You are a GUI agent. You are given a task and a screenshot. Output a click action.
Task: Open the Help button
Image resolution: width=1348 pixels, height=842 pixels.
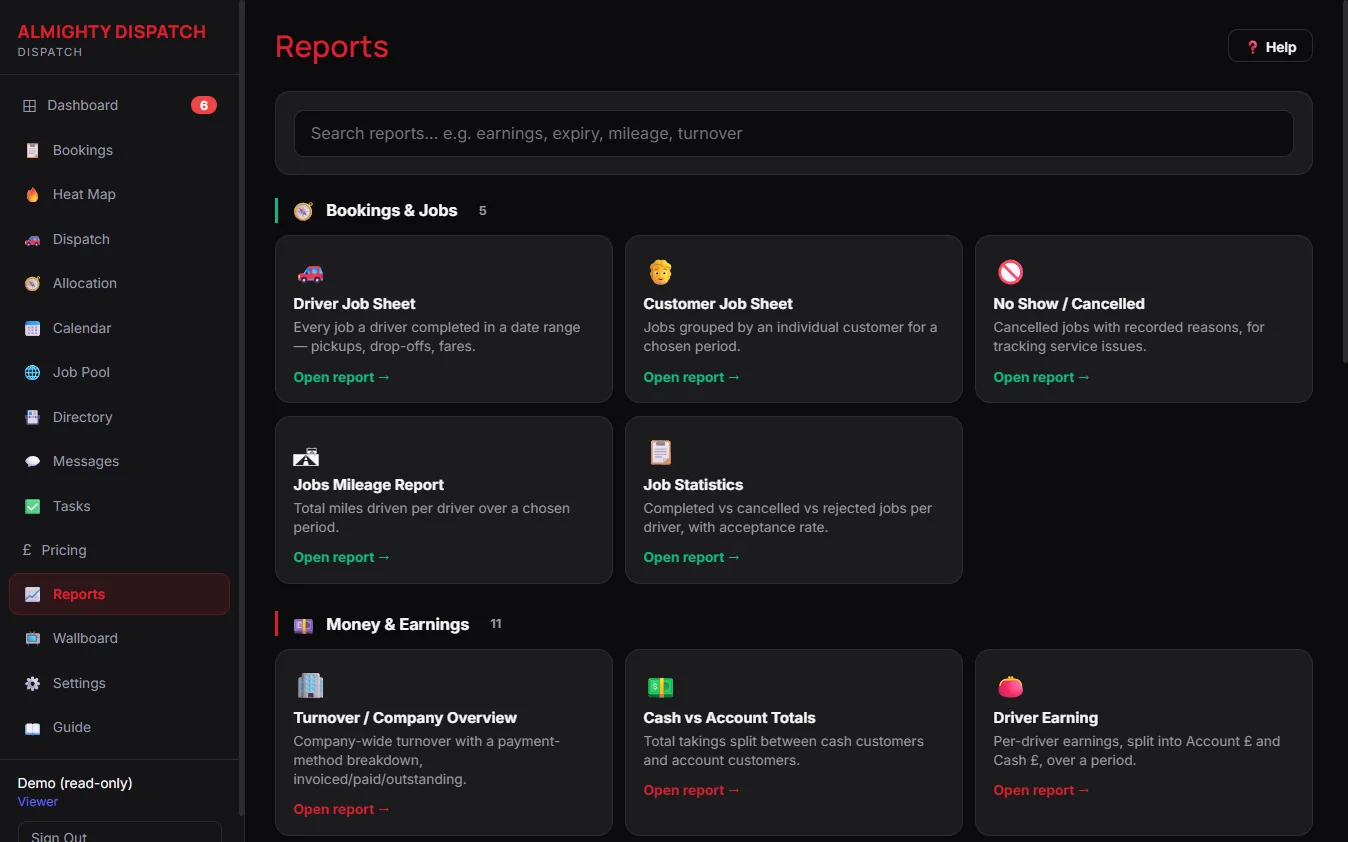click(x=1270, y=47)
